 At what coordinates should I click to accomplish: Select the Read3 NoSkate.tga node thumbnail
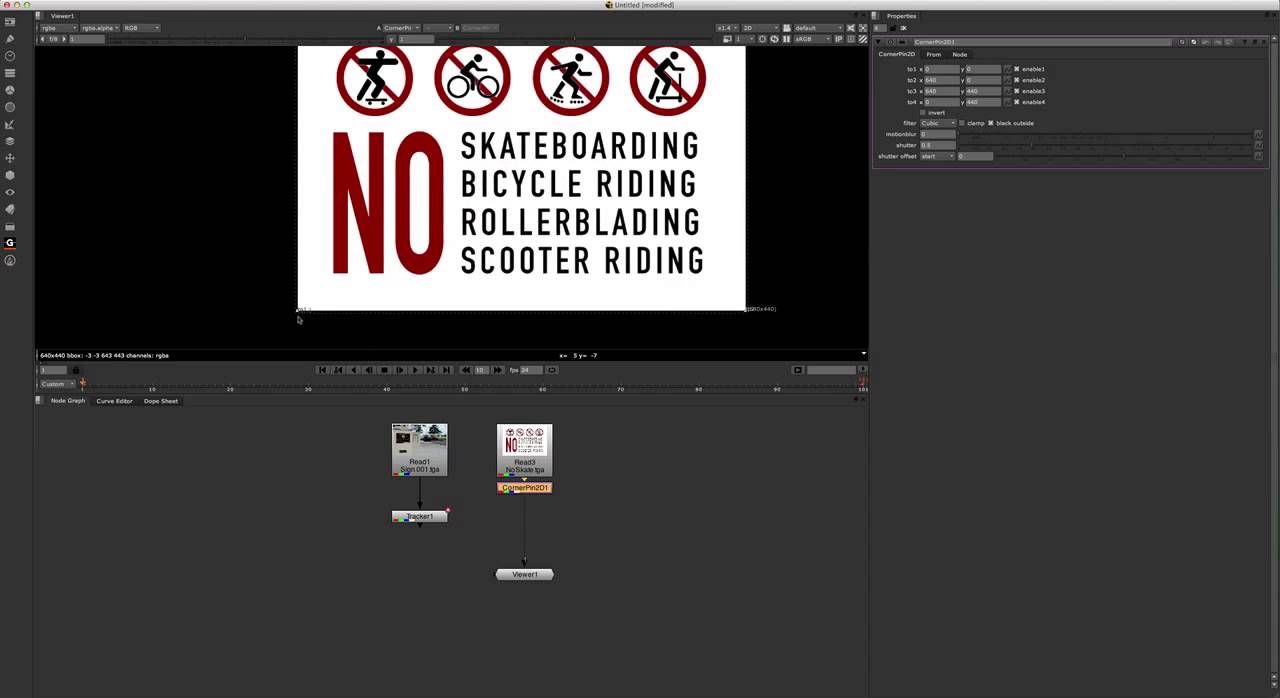click(524, 450)
